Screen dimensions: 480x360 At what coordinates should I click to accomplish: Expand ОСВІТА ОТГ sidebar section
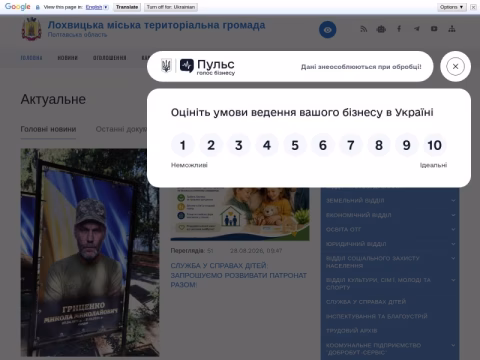click(x=390, y=229)
